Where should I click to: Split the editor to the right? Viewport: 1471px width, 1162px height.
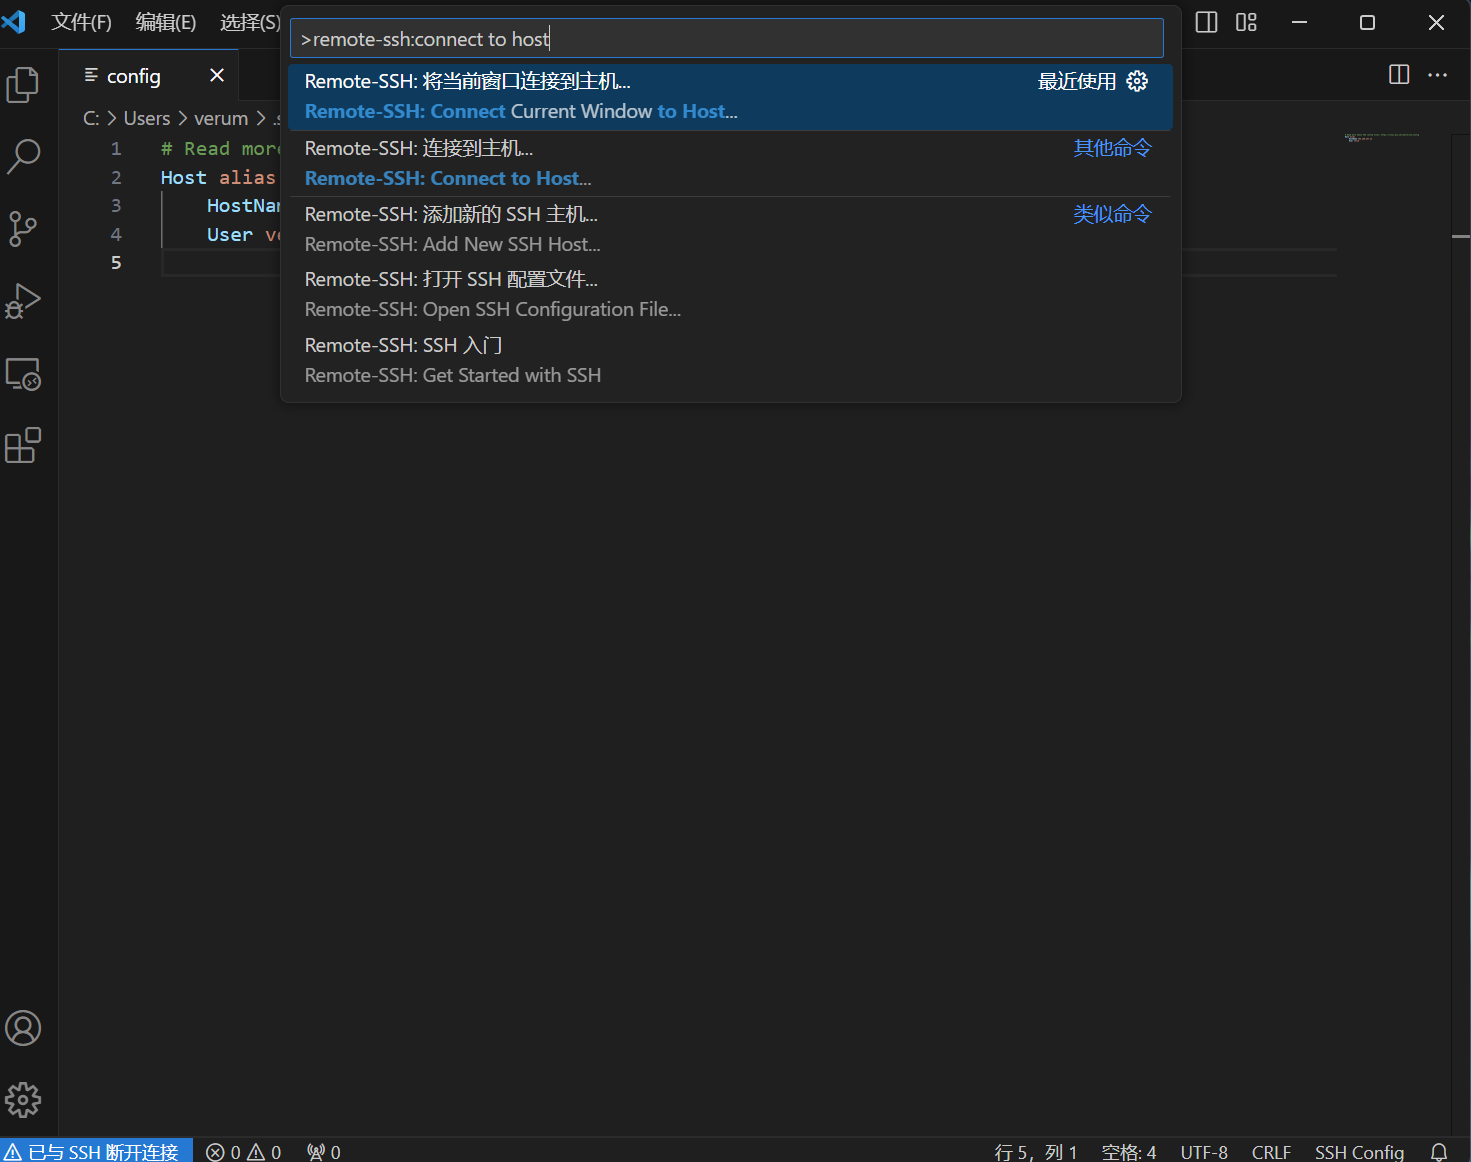(x=1399, y=75)
